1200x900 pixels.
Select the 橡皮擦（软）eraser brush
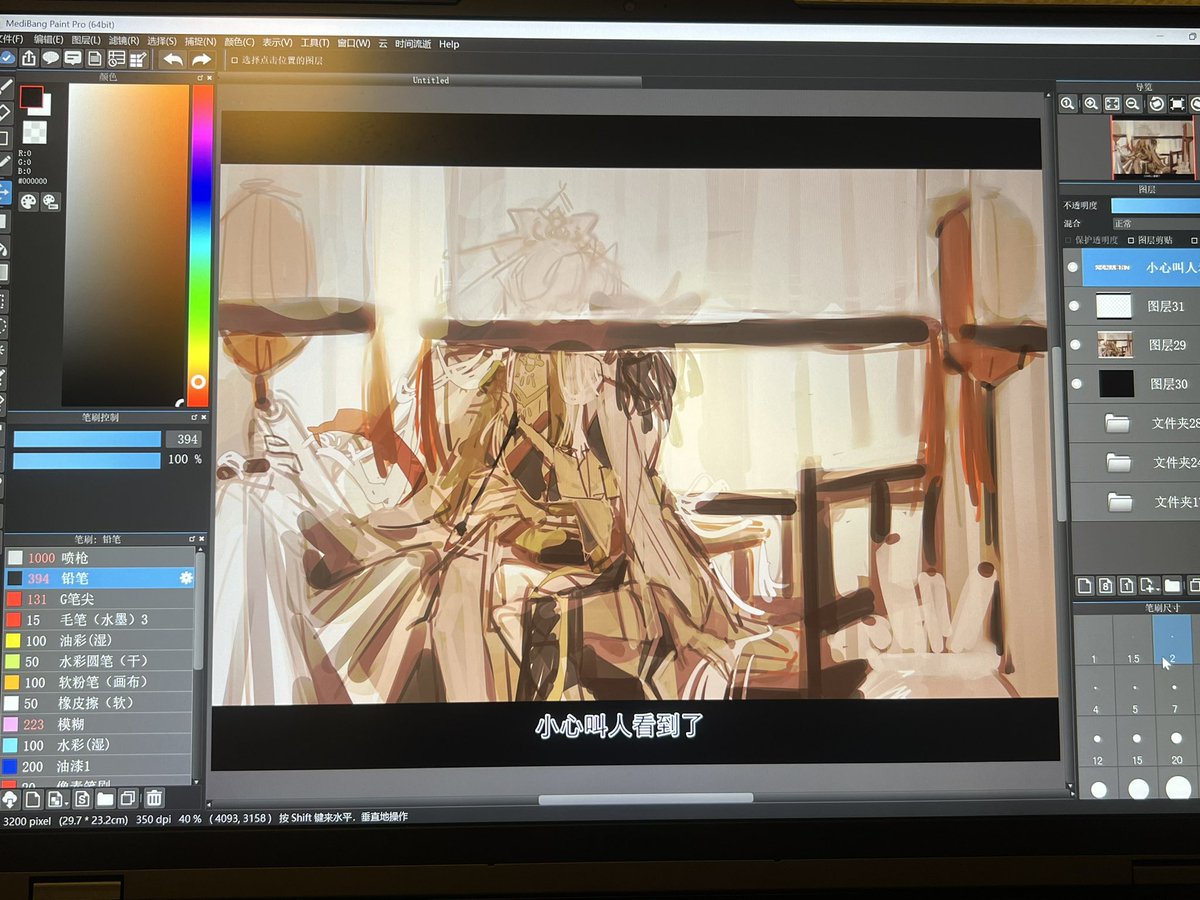coord(99,703)
